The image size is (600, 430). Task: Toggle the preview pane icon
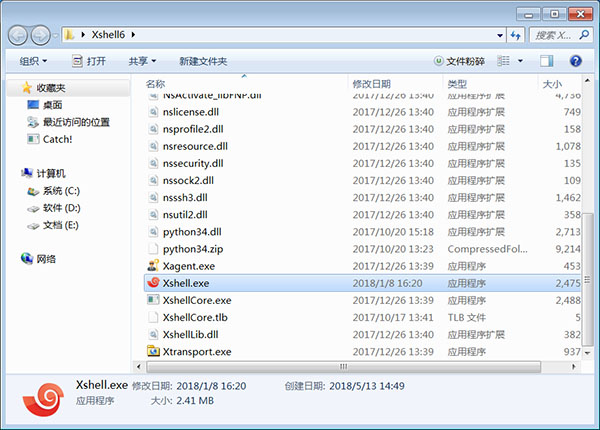pyautogui.click(x=546, y=61)
